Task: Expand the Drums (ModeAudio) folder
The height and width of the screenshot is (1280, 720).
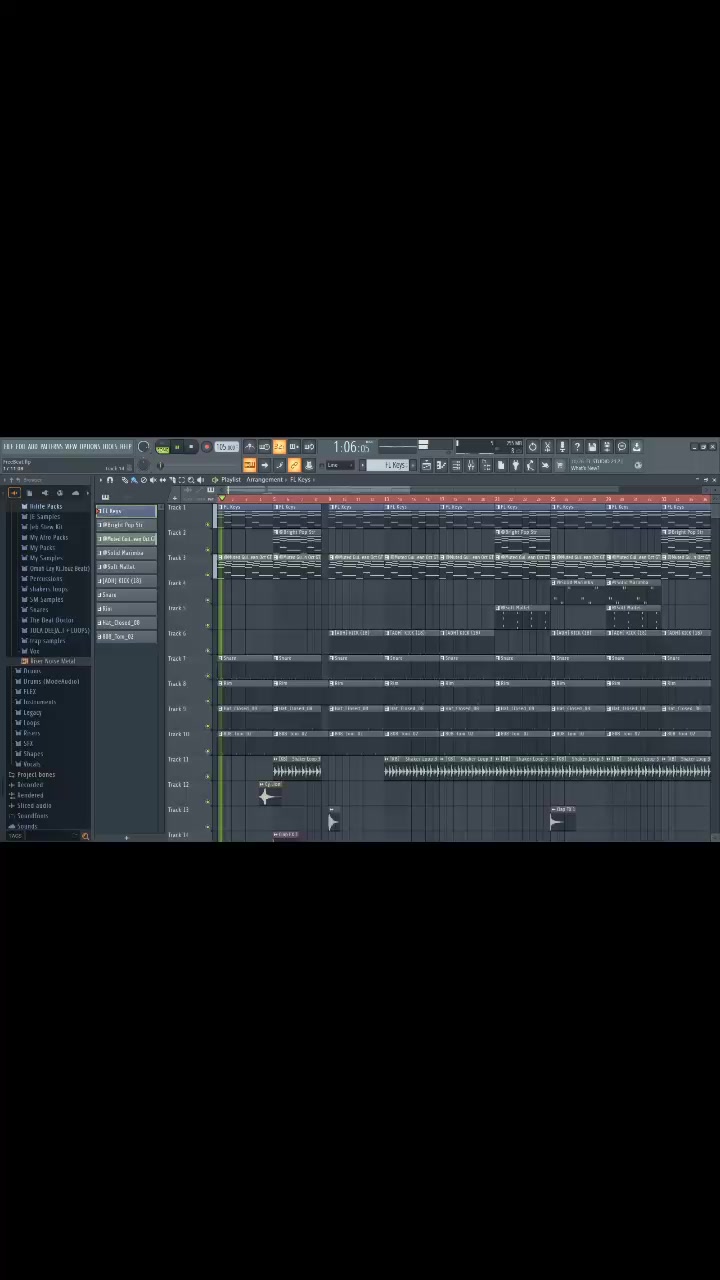Action: pyautogui.click(x=50, y=681)
